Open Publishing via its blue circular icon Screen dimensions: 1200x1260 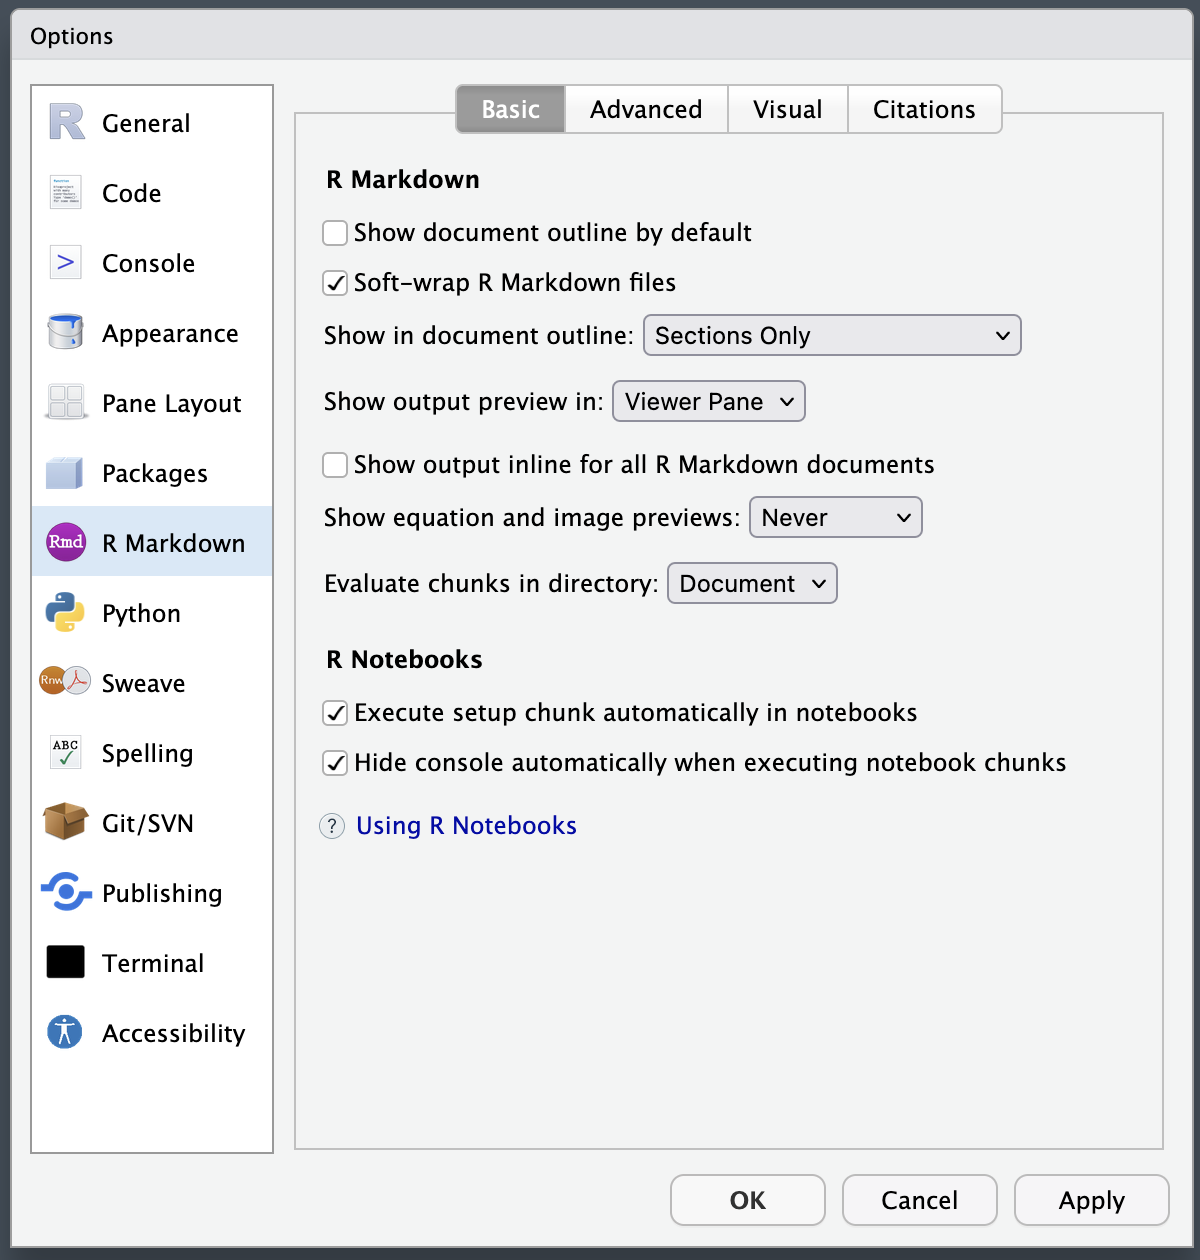pyautogui.click(x=66, y=892)
